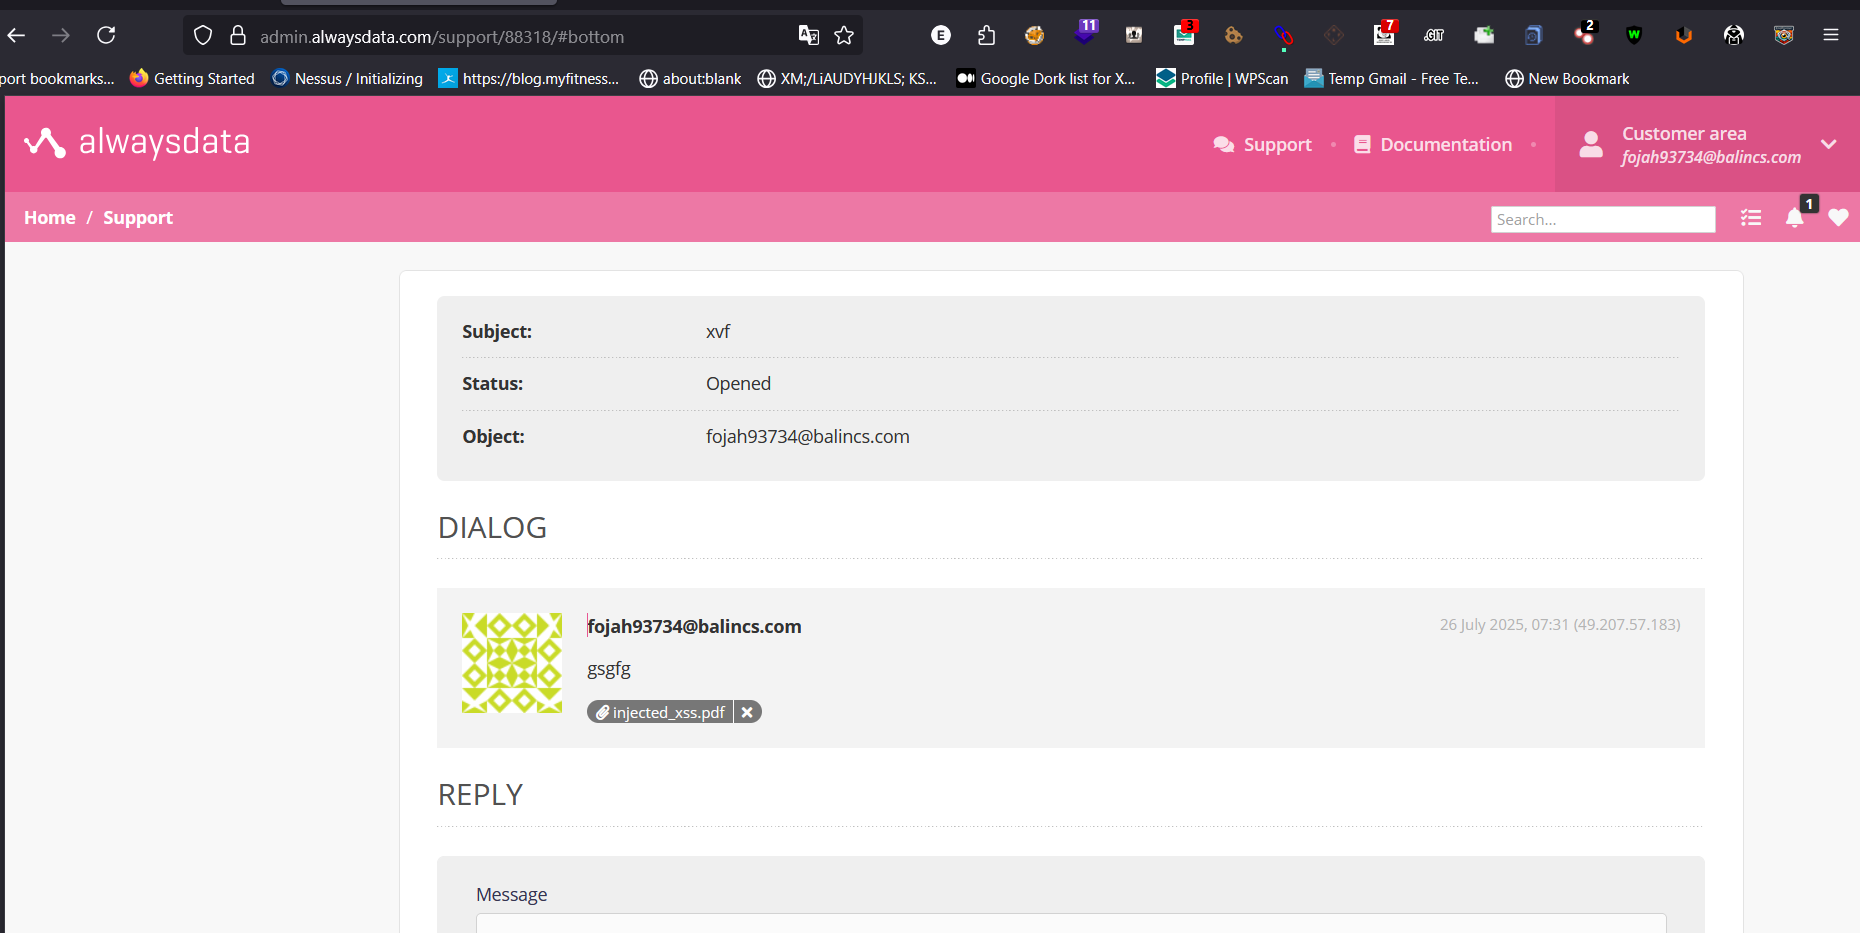Click the Support breadcrumb link
Viewport: 1860px width, 933px height.
(138, 218)
